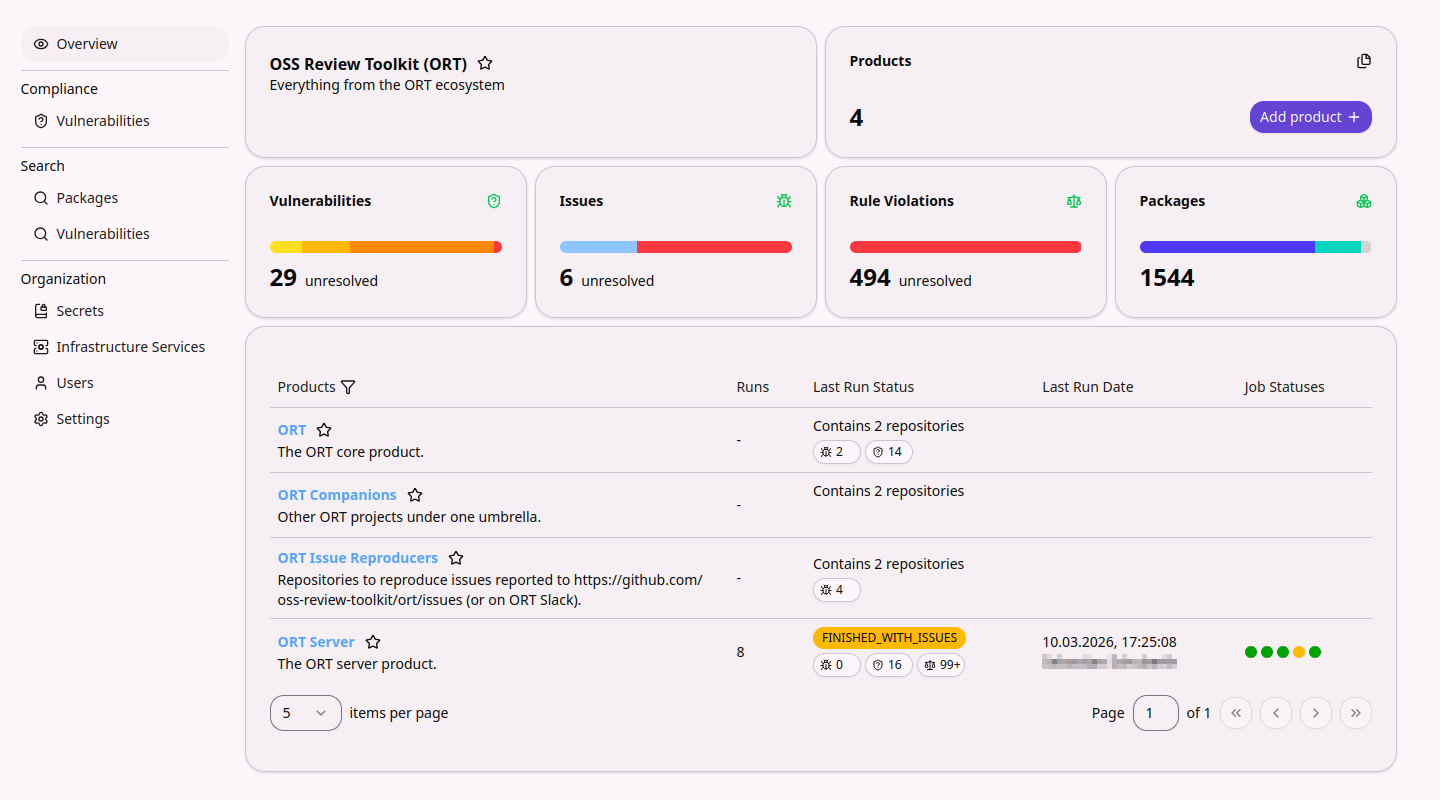Image resolution: width=1440 pixels, height=800 pixels.
Task: Click the scales icon in Rule Violations card
Action: (x=1074, y=201)
